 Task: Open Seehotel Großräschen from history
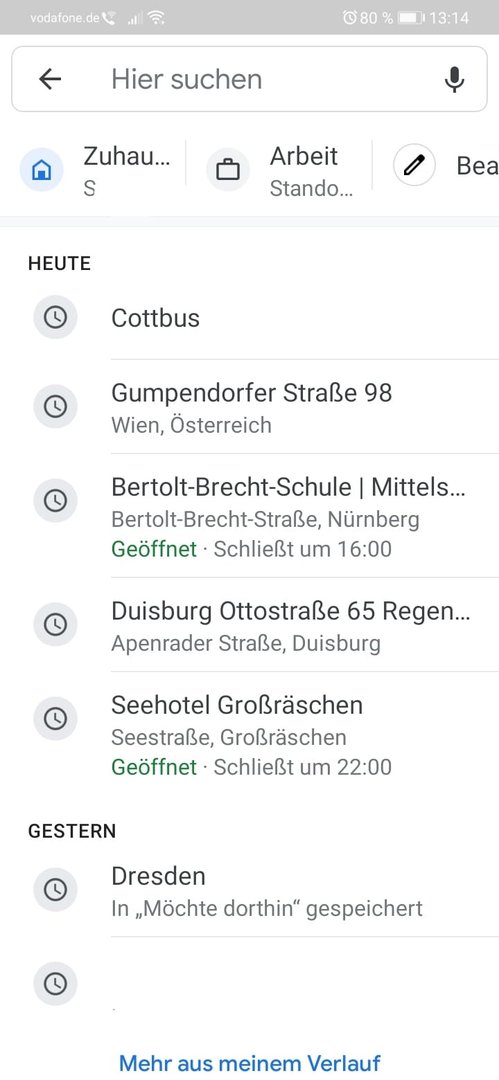pyautogui.click(x=250, y=734)
